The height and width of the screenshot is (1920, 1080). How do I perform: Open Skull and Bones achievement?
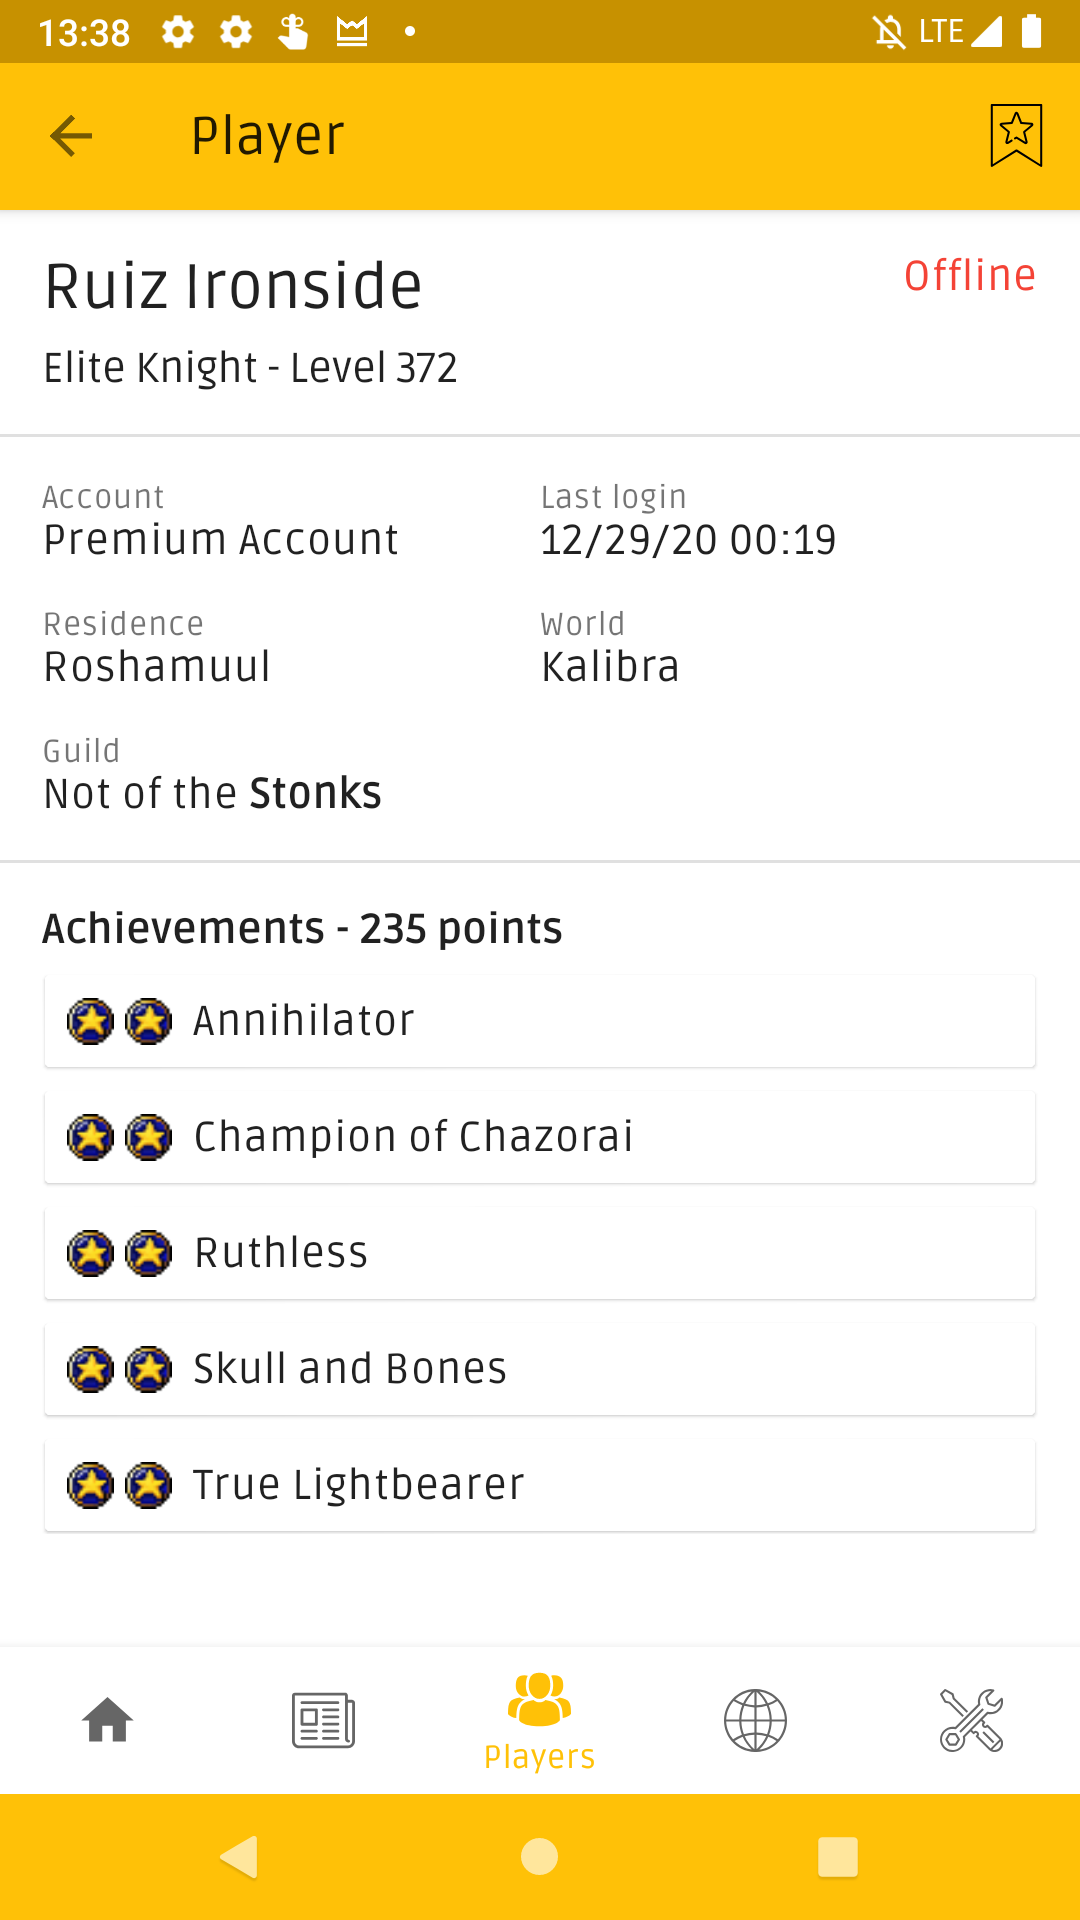coord(540,1369)
